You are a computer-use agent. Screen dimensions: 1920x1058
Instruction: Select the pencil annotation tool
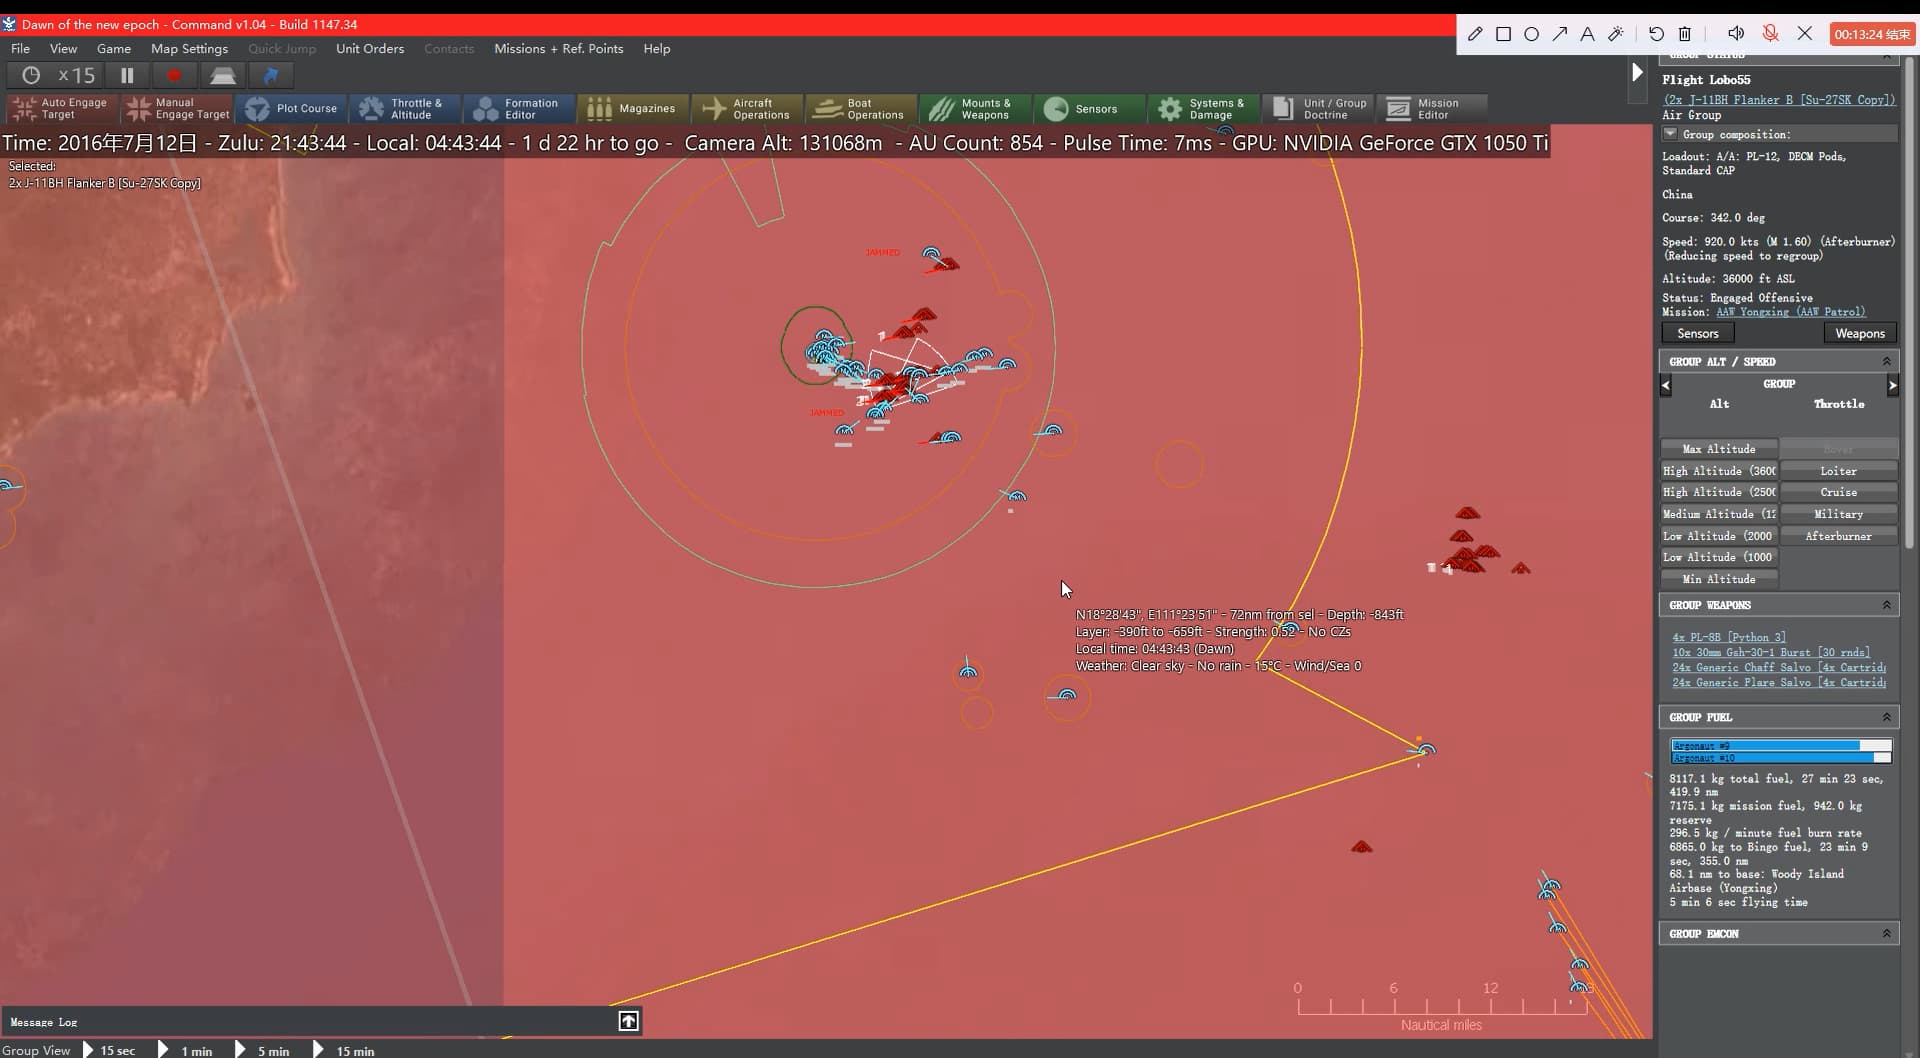point(1475,34)
